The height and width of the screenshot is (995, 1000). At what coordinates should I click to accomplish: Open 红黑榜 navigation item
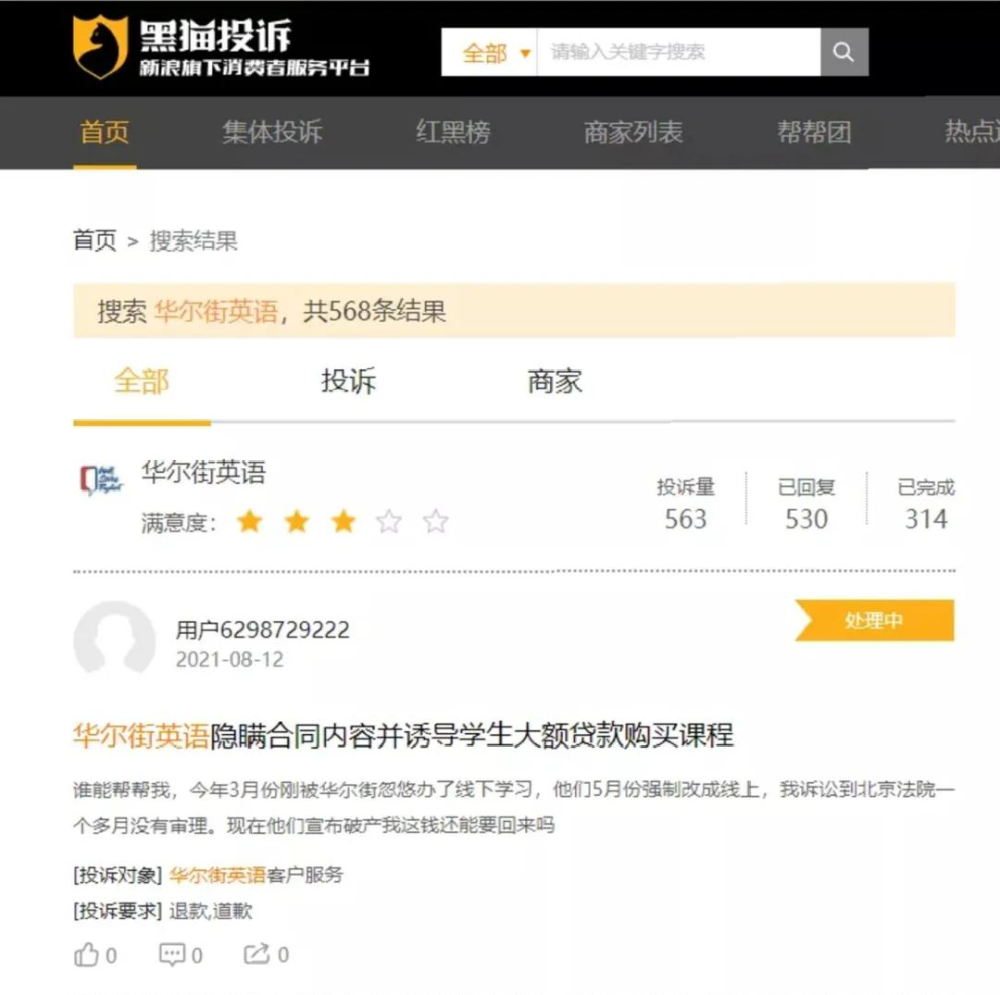(x=453, y=133)
